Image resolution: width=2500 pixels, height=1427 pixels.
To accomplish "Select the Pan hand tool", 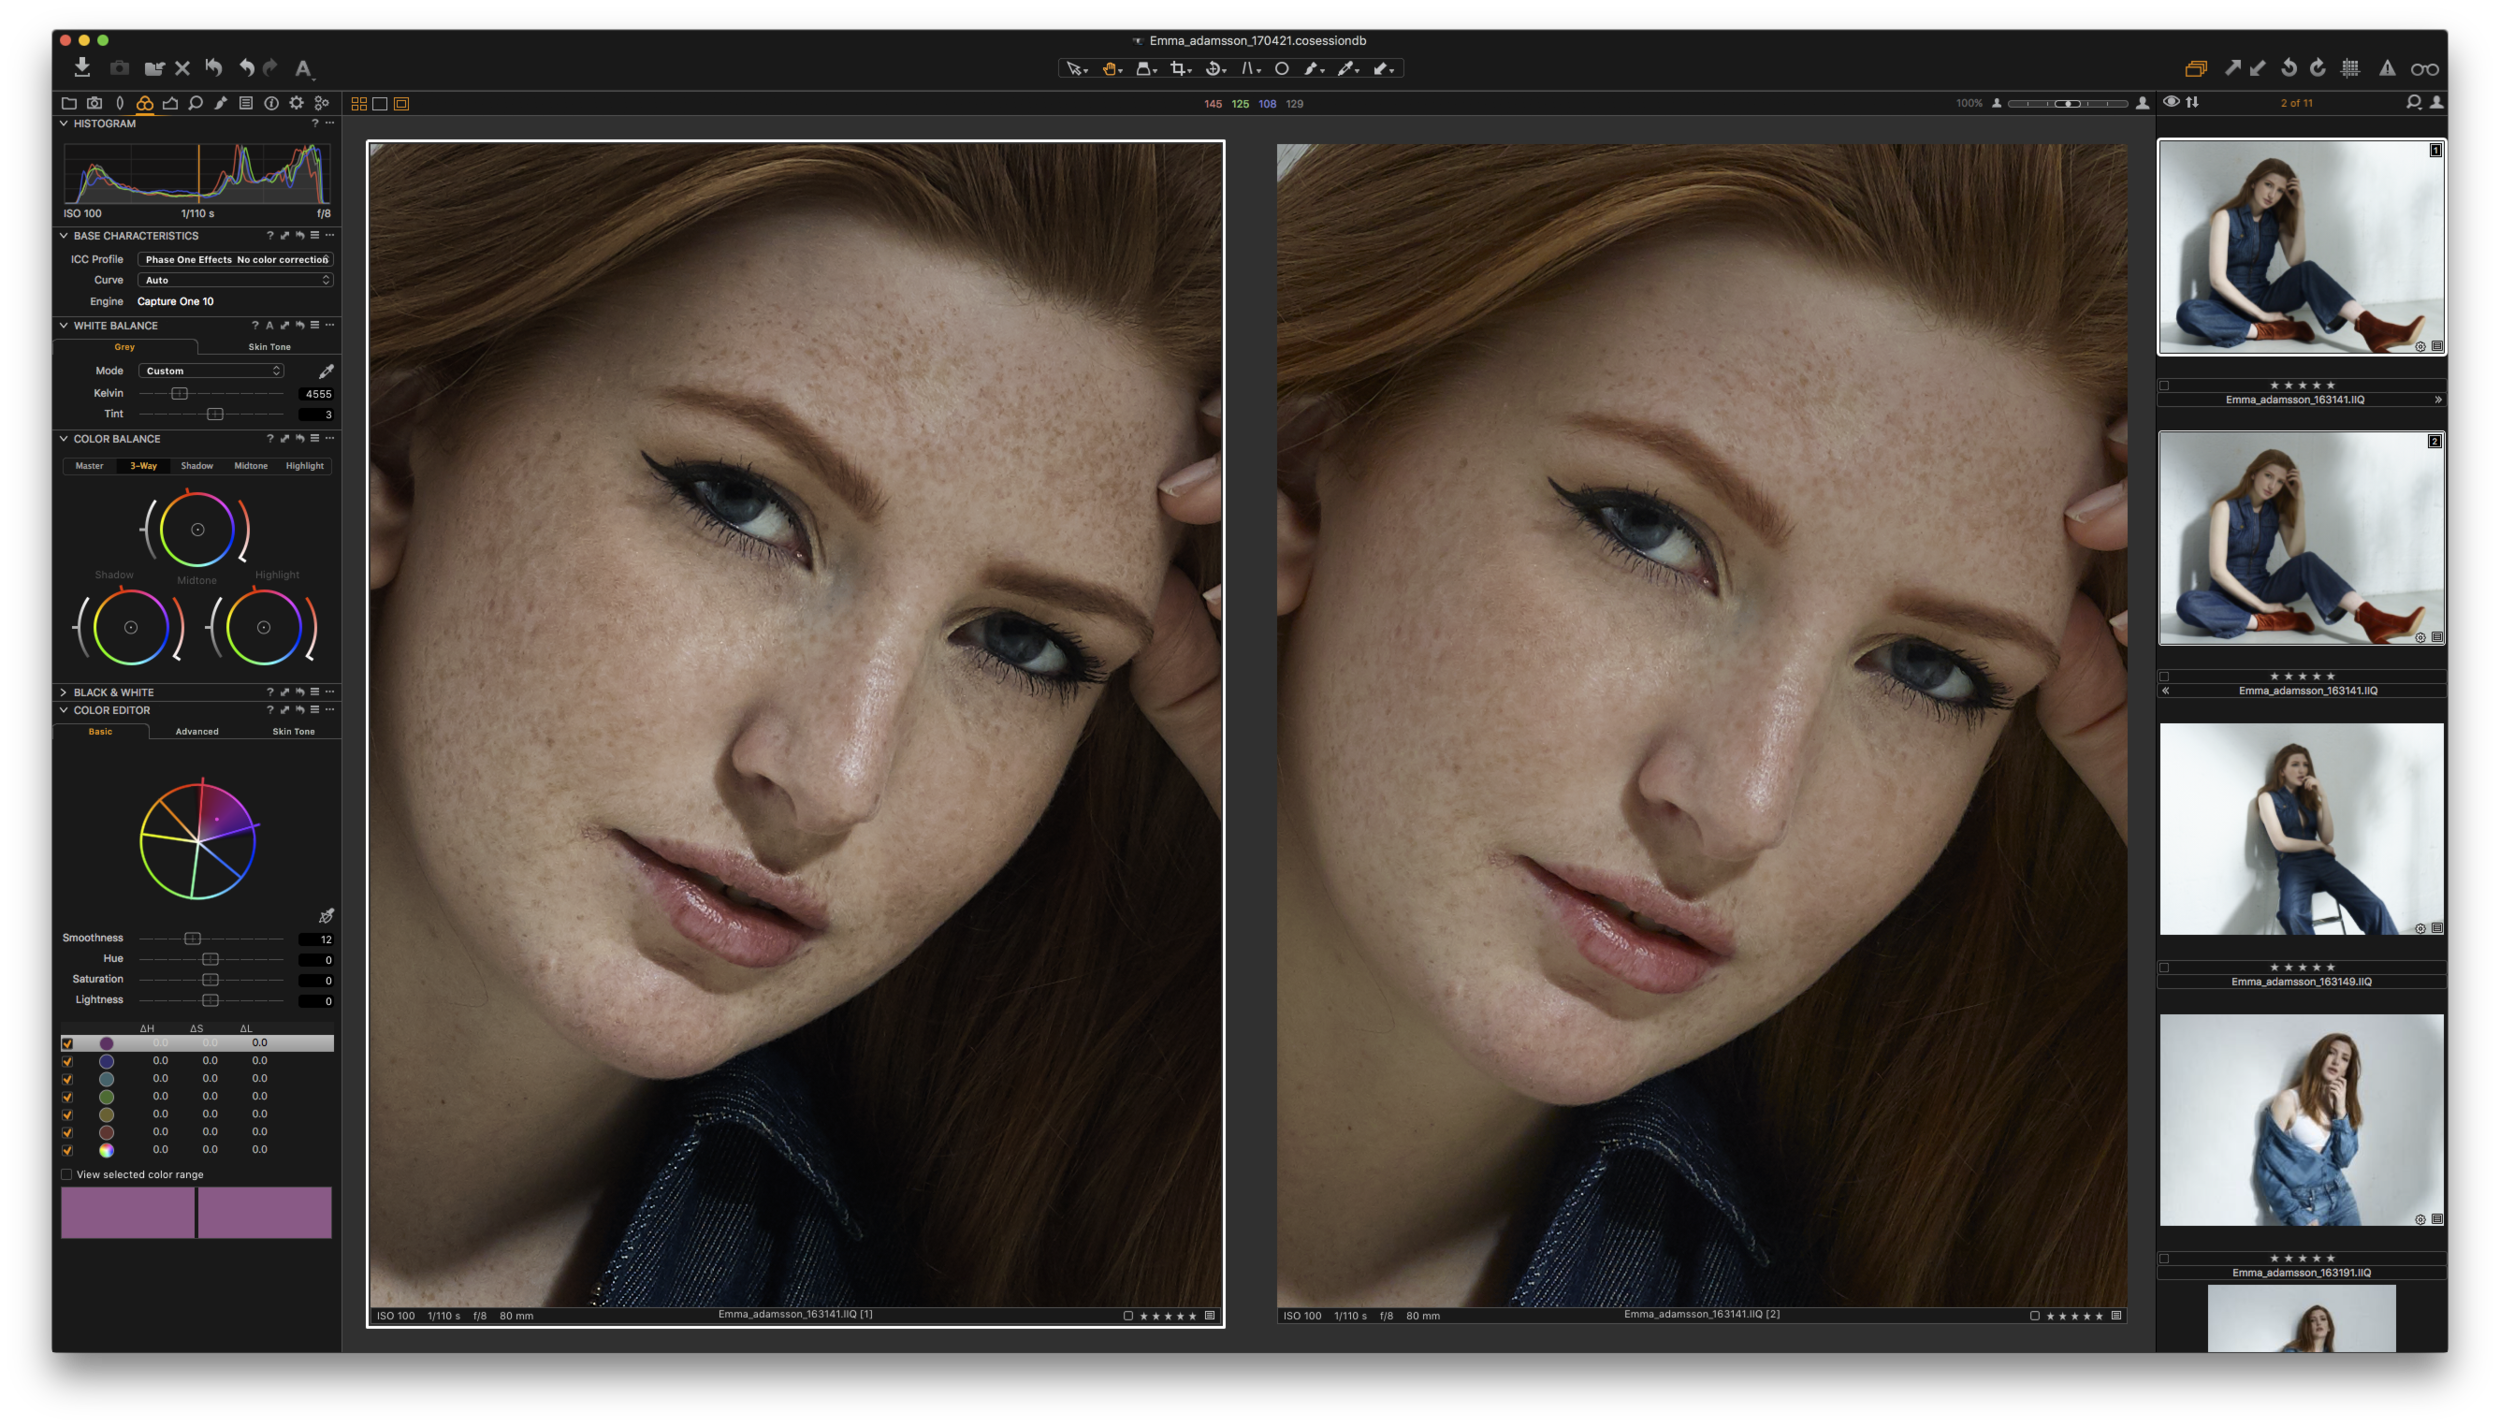I will tap(1111, 69).
